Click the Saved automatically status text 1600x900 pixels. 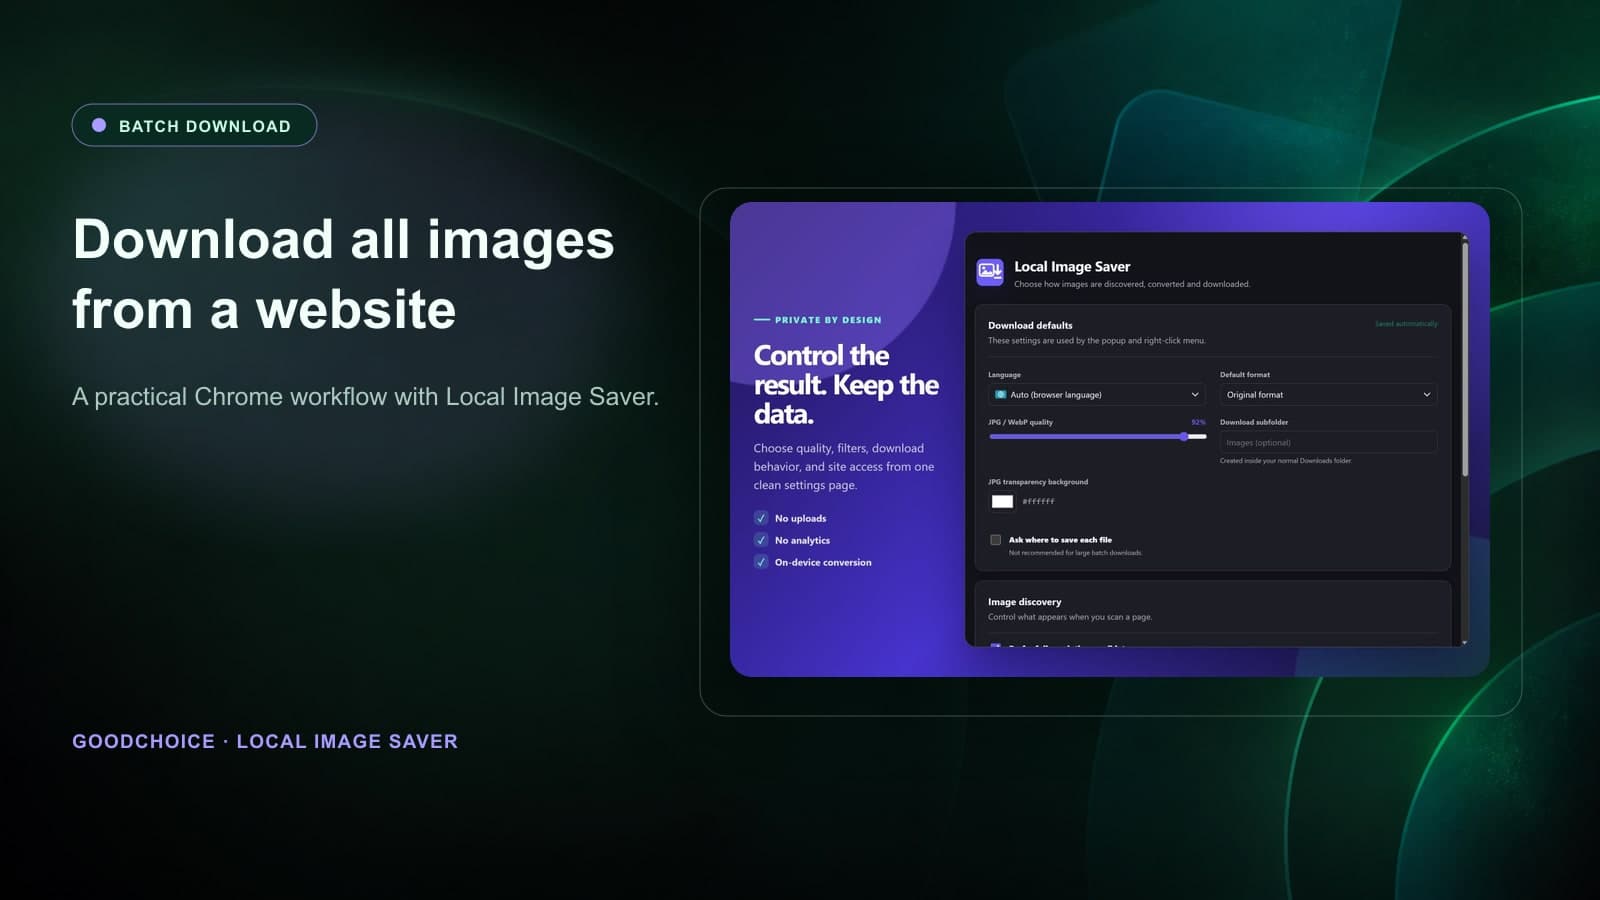tap(1406, 324)
